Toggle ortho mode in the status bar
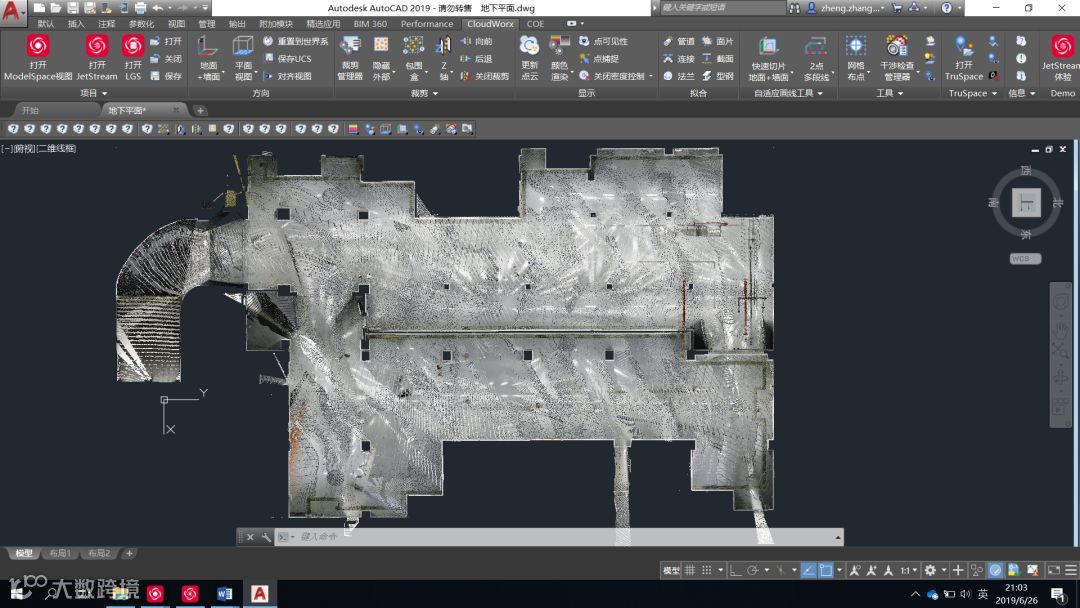This screenshot has height=608, width=1080. coord(735,570)
